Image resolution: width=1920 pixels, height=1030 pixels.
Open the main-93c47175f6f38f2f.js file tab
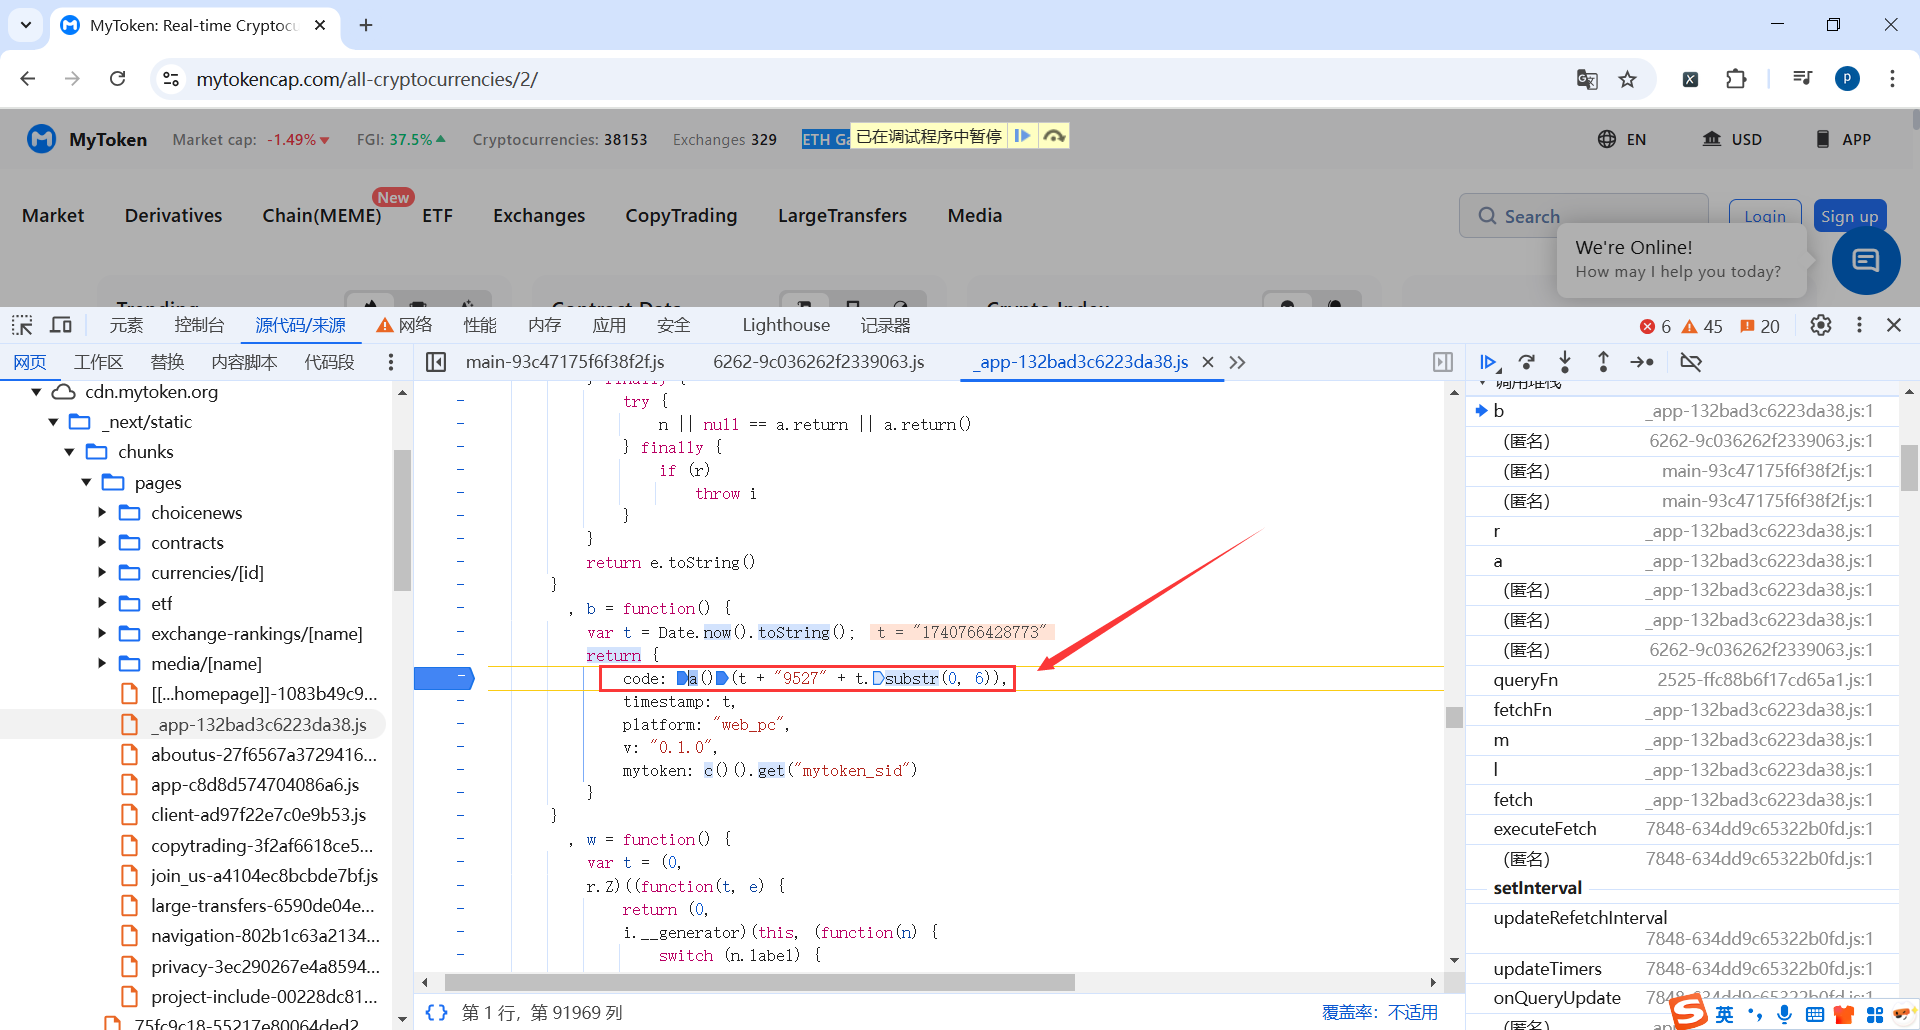pyautogui.click(x=565, y=362)
